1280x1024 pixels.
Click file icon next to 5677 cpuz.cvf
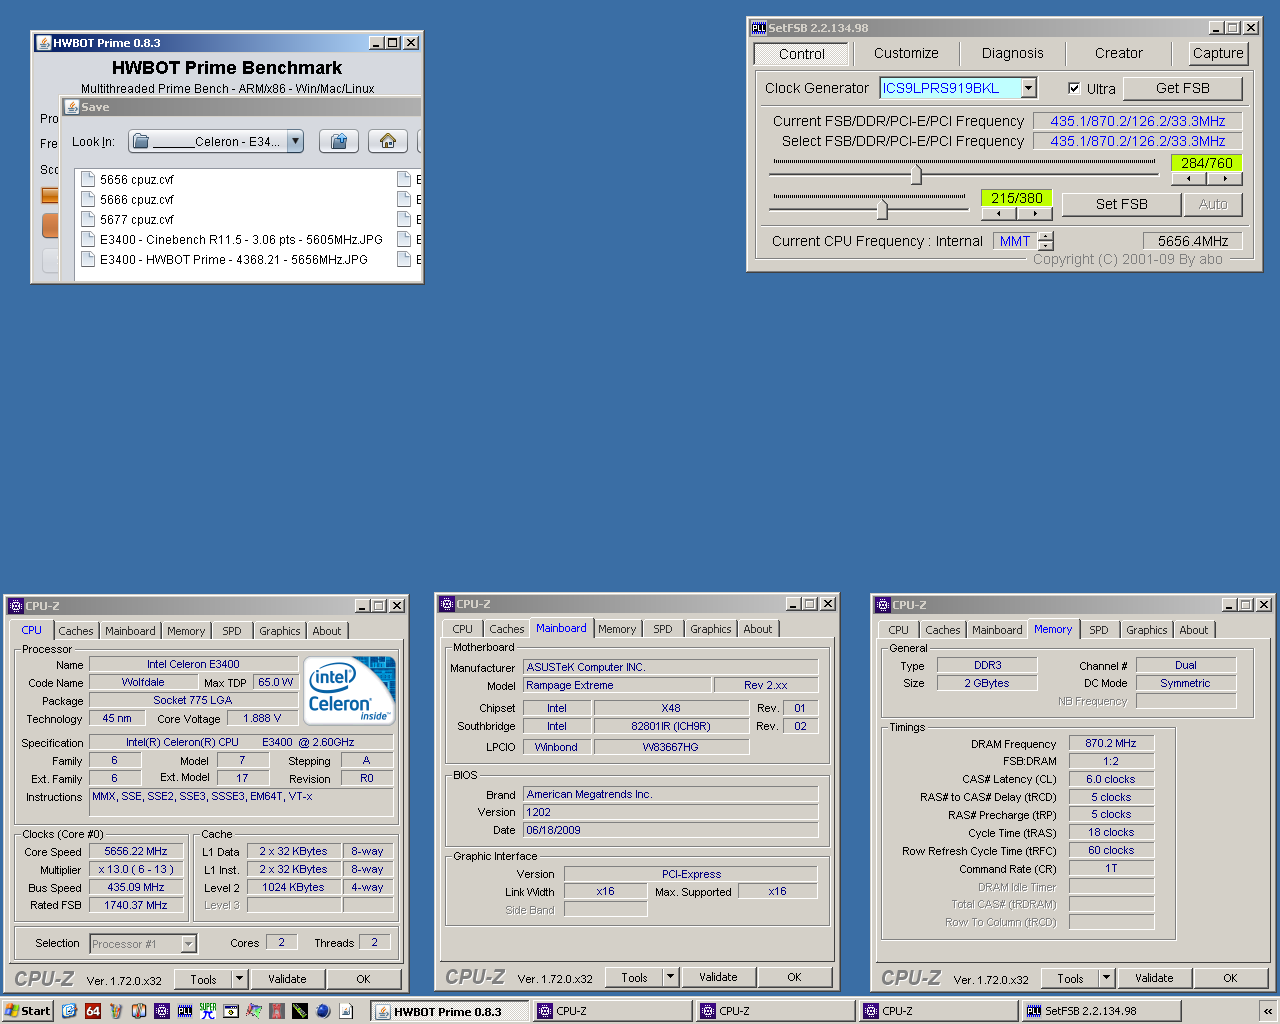click(x=88, y=220)
